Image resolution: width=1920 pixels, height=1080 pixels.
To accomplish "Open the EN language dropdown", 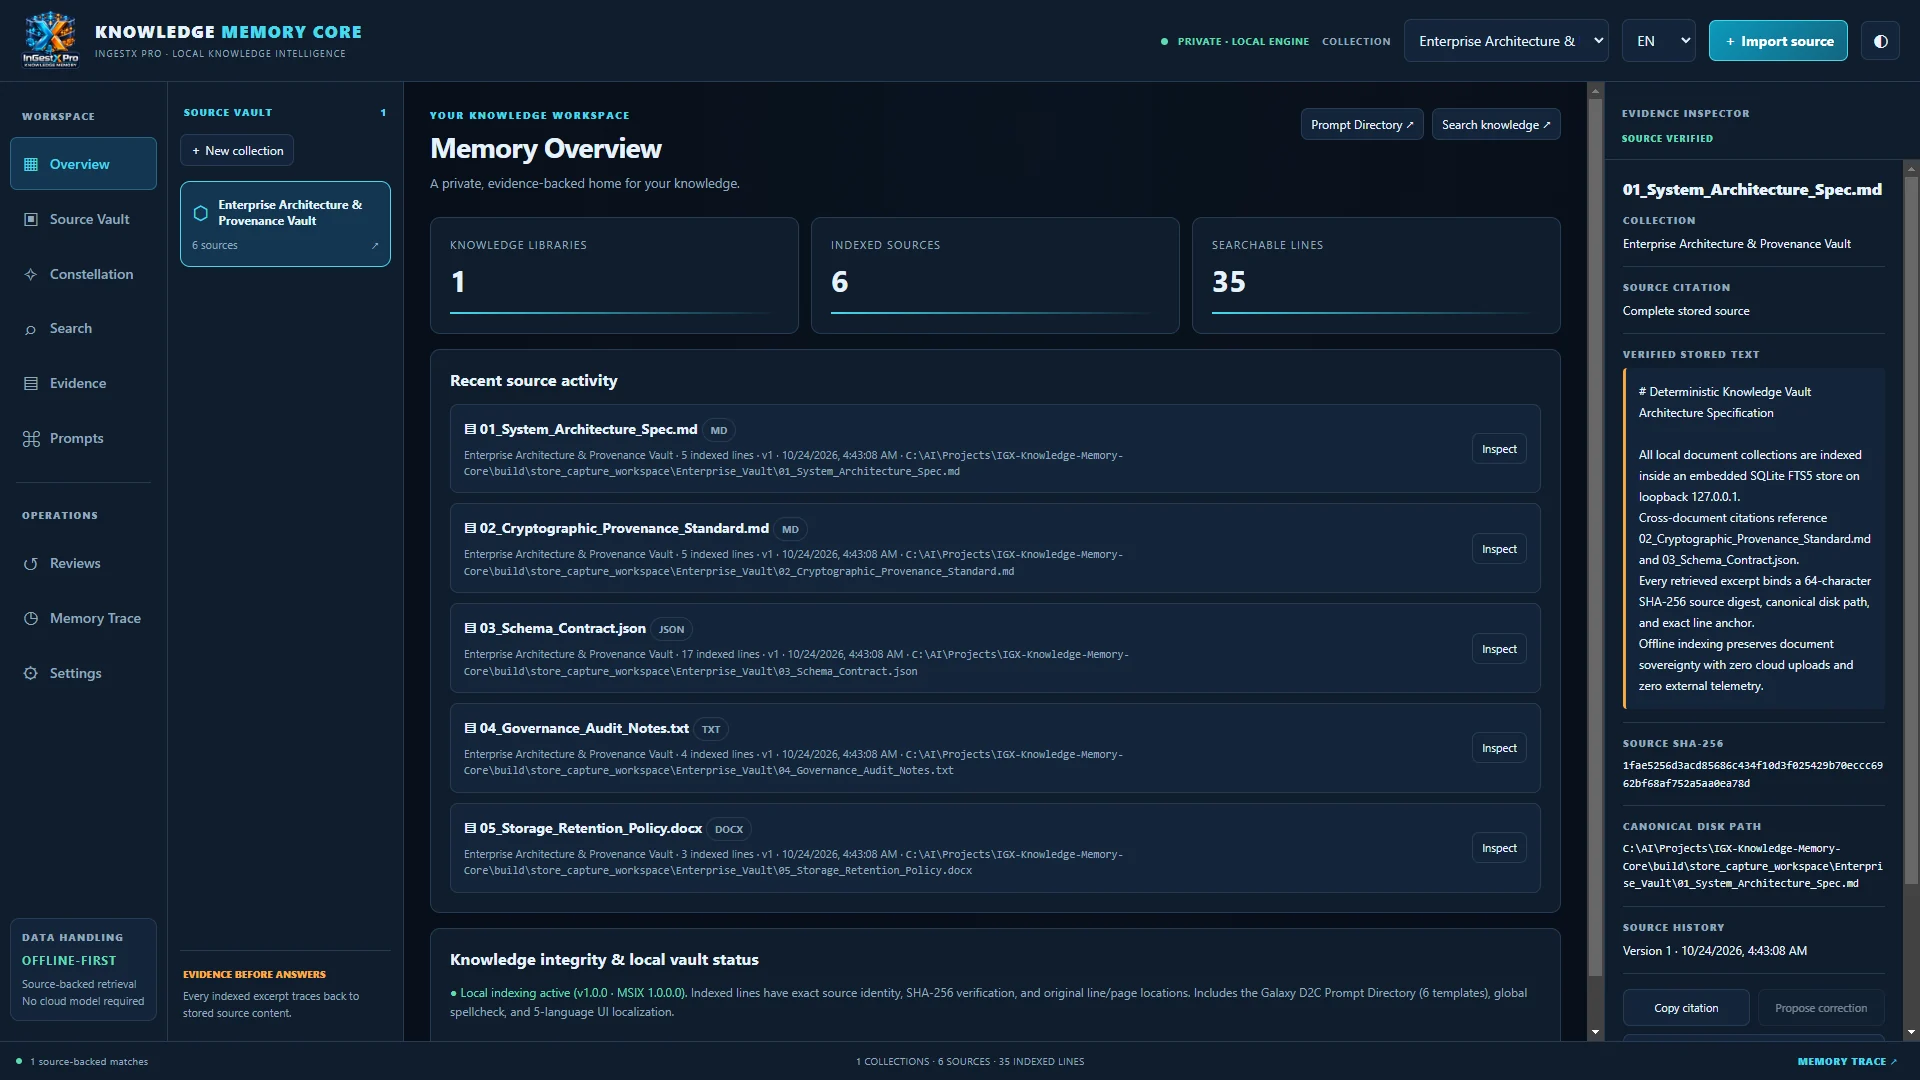I will pyautogui.click(x=1659, y=41).
